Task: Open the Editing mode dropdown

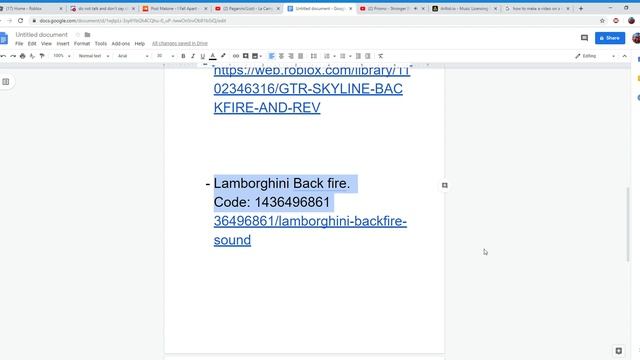Action: coord(595,56)
